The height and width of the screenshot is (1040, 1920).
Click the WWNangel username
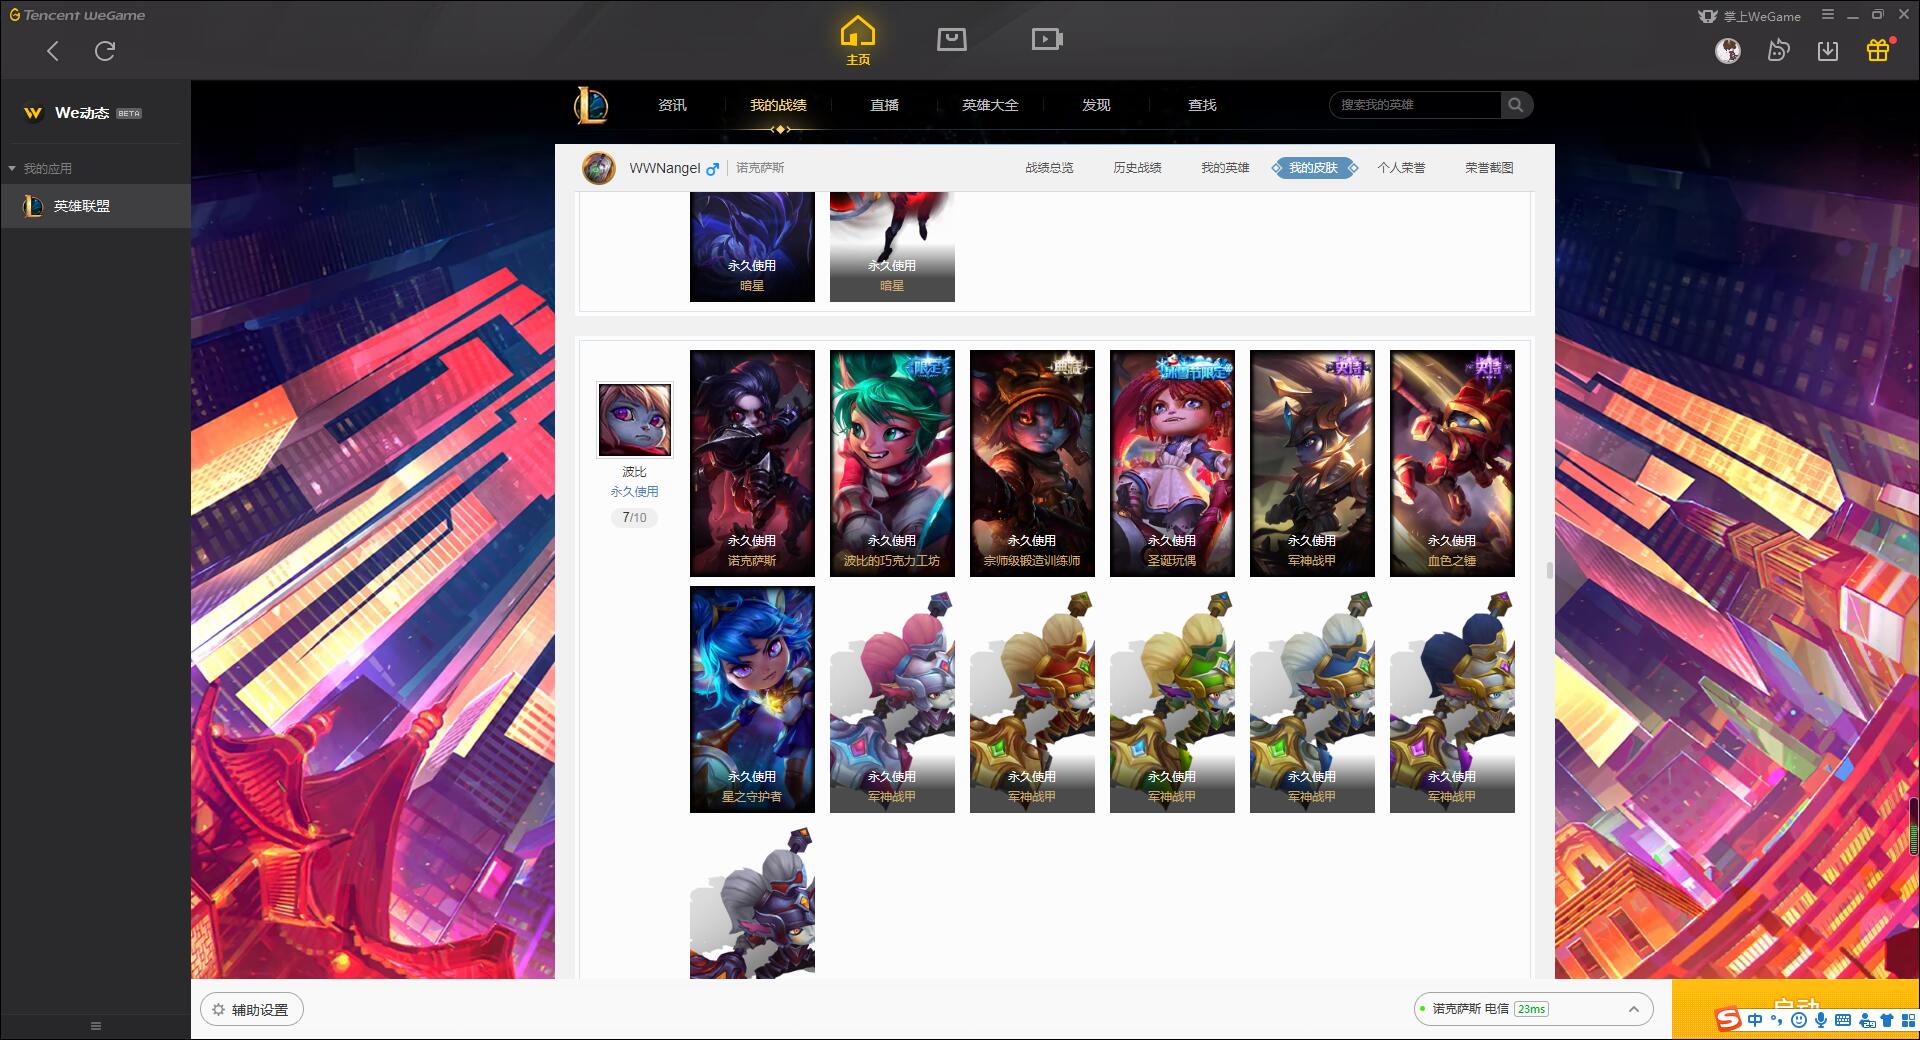tap(665, 168)
